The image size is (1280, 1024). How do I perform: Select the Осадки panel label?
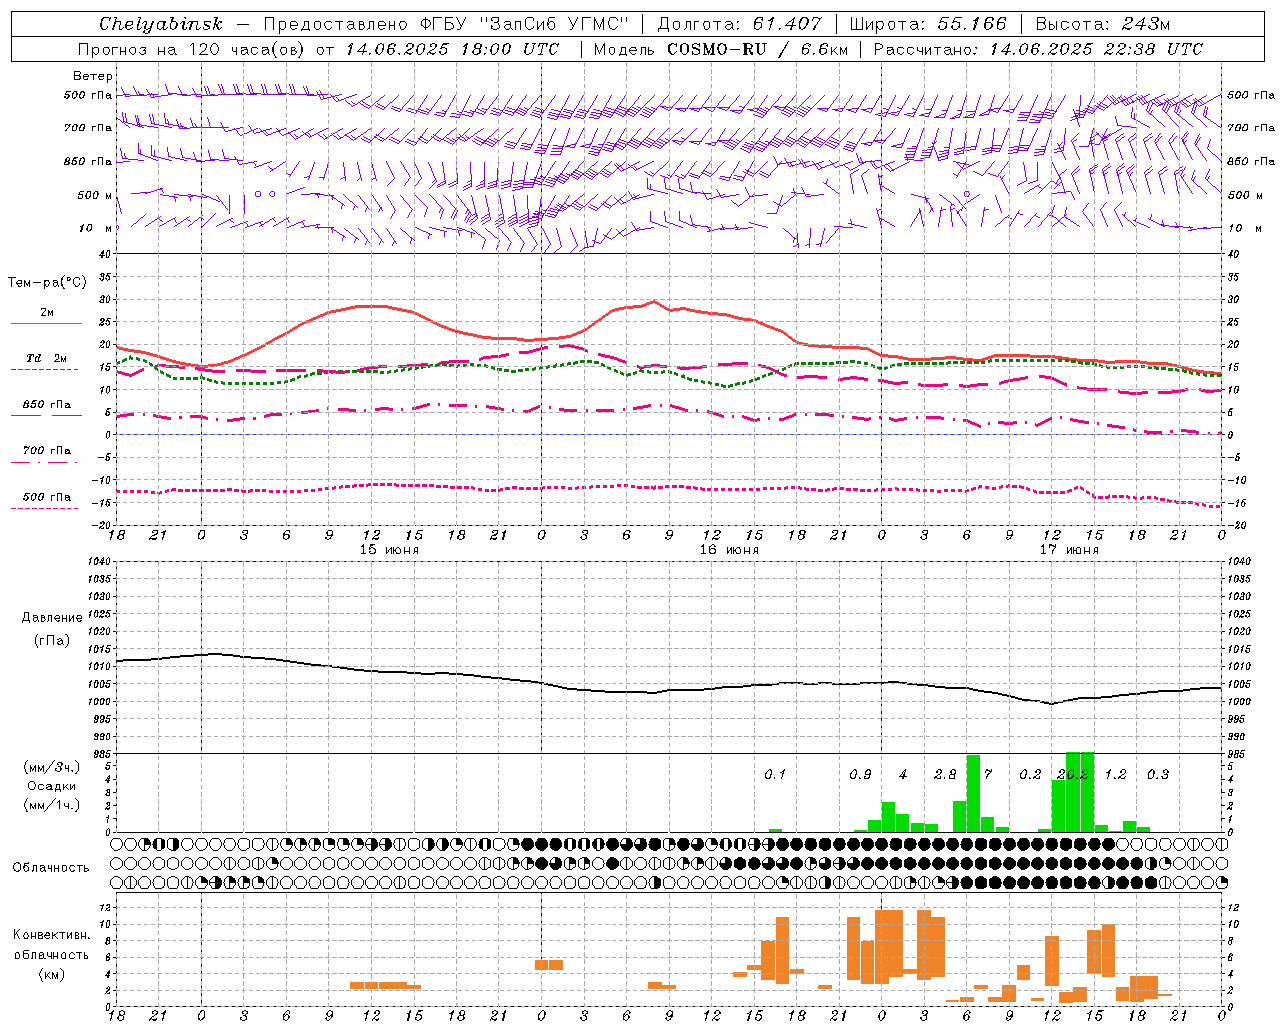coord(52,786)
